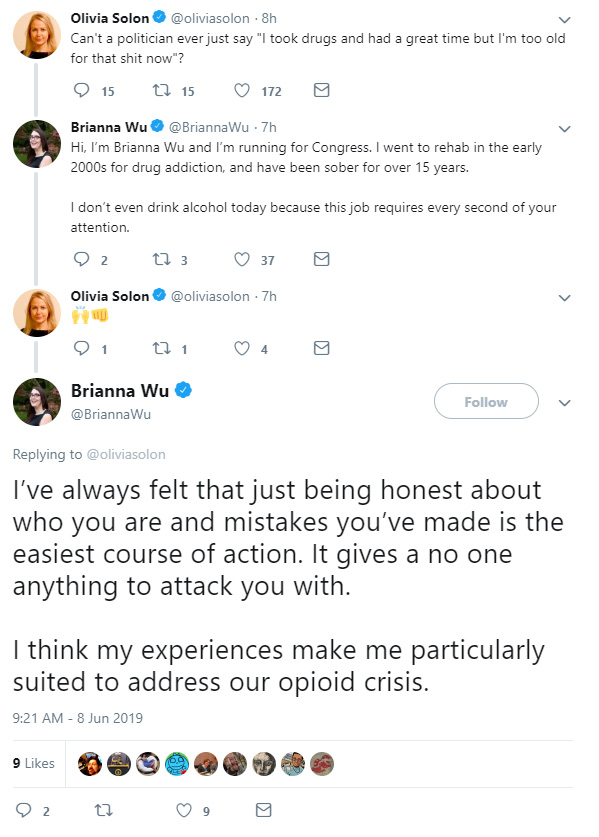Reply to Olivia's emoji tweet
Viewport: 599px width, 837px height.
[x=81, y=349]
